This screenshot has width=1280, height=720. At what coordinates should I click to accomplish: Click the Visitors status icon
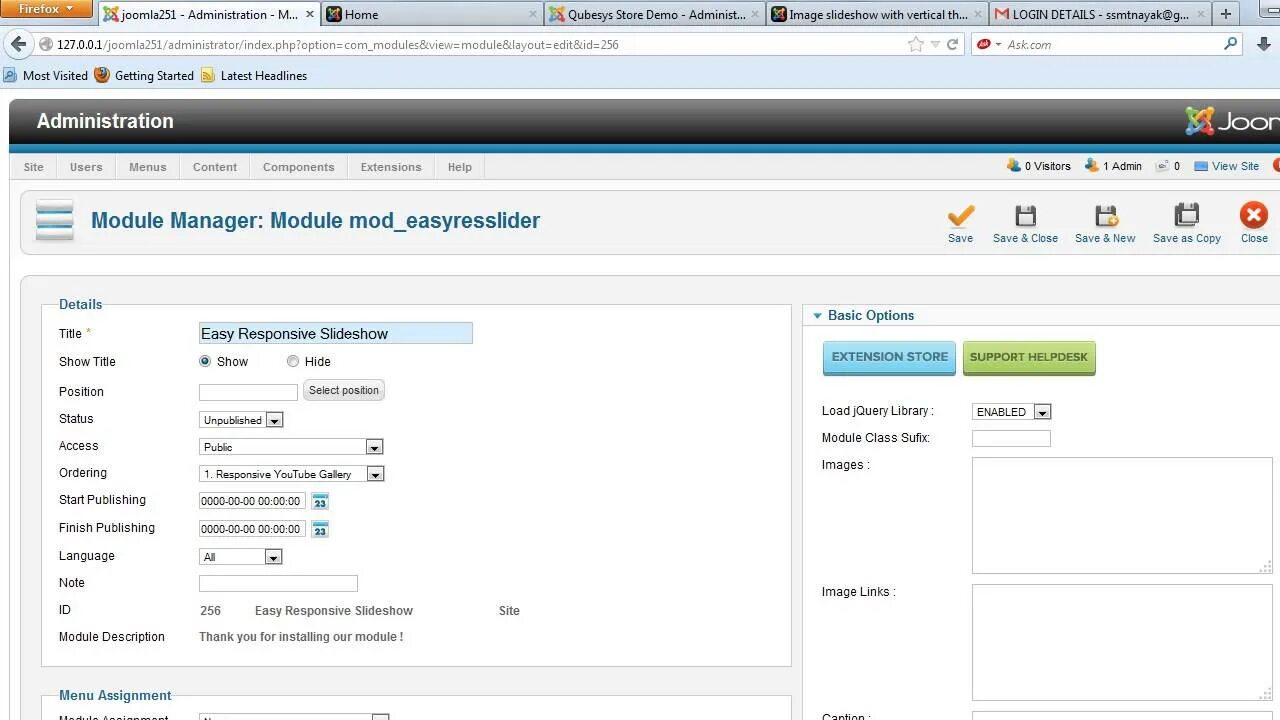[1014, 166]
